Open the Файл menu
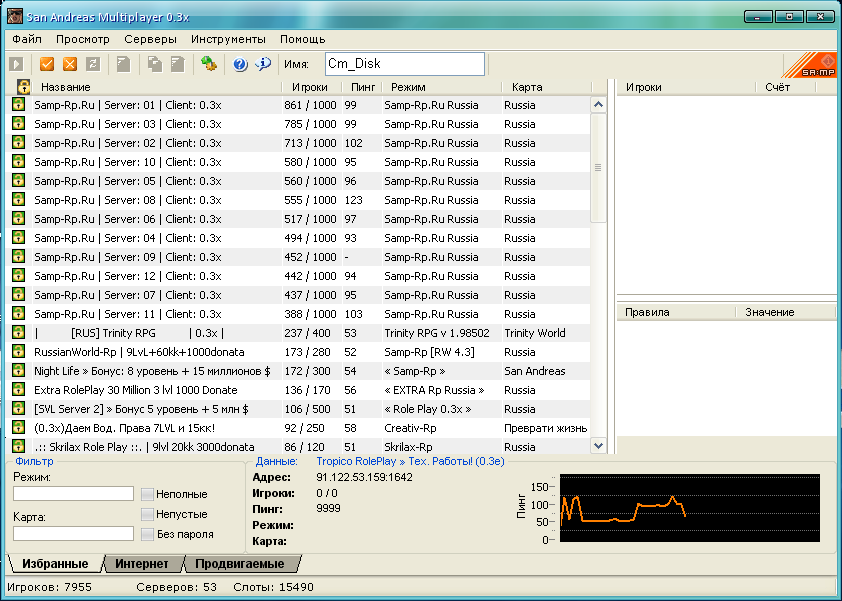Screen dimensions: 842x601 (27, 39)
